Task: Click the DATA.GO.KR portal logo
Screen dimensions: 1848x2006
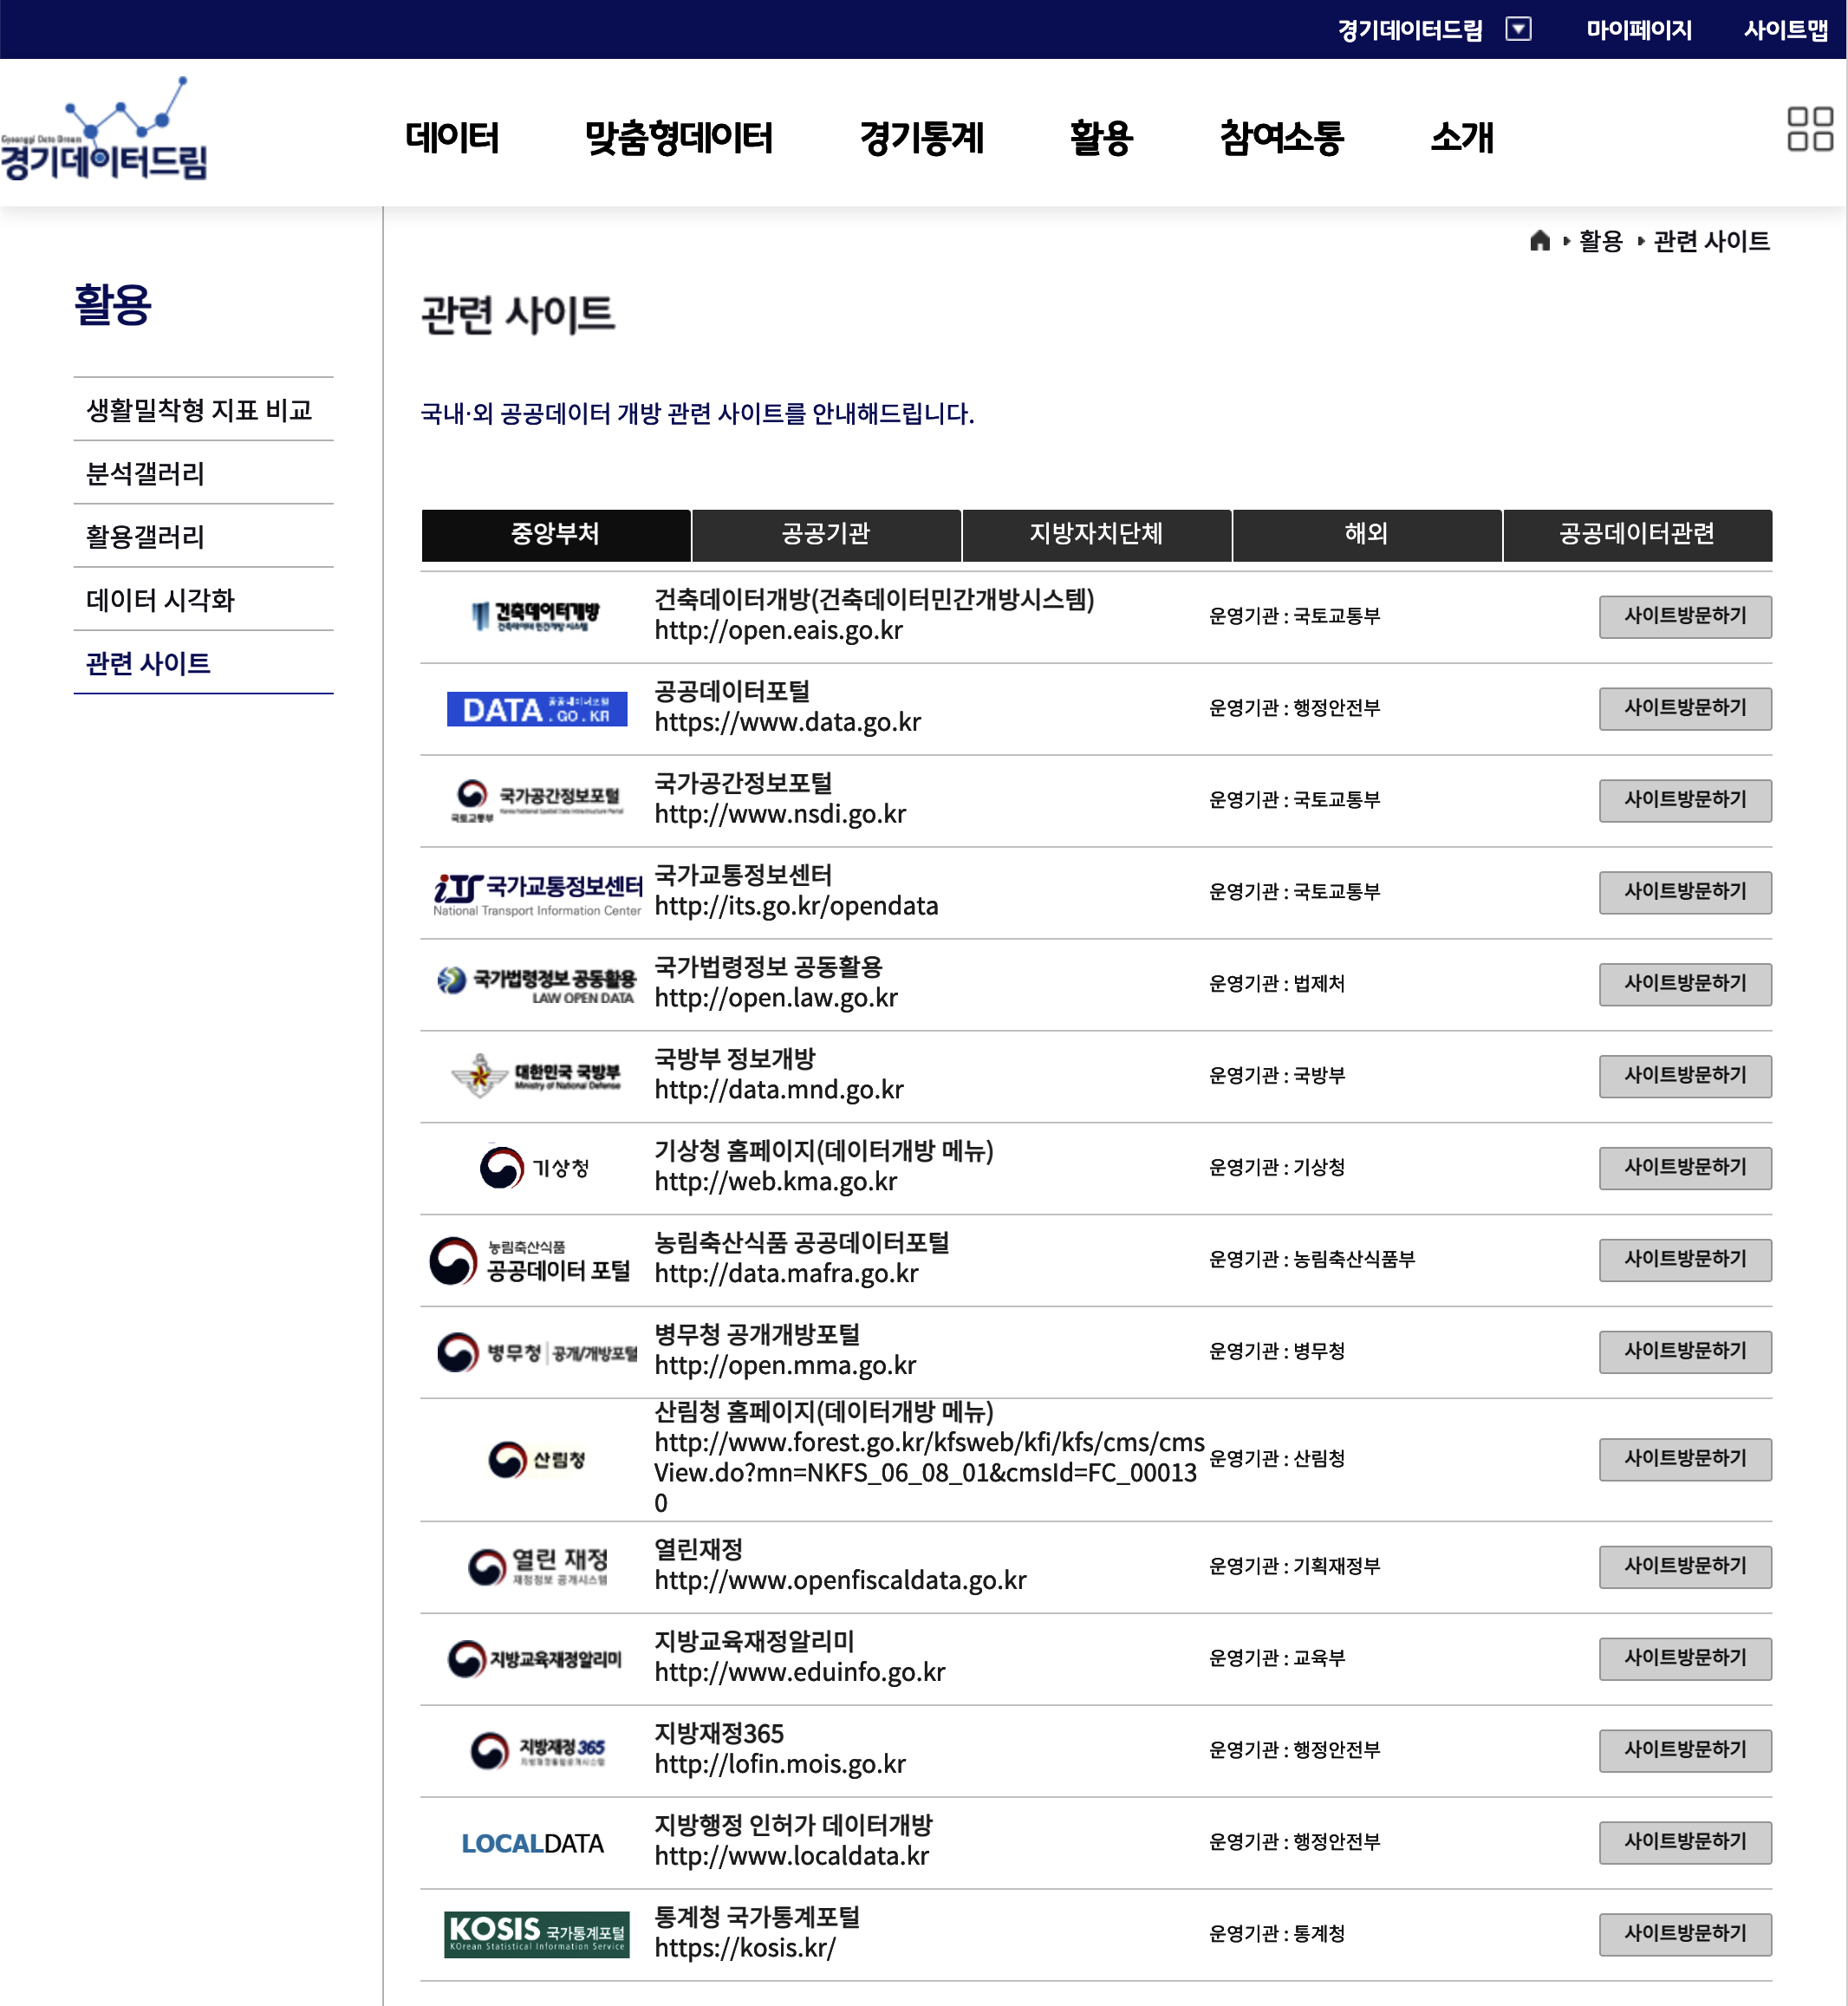Action: 537,709
